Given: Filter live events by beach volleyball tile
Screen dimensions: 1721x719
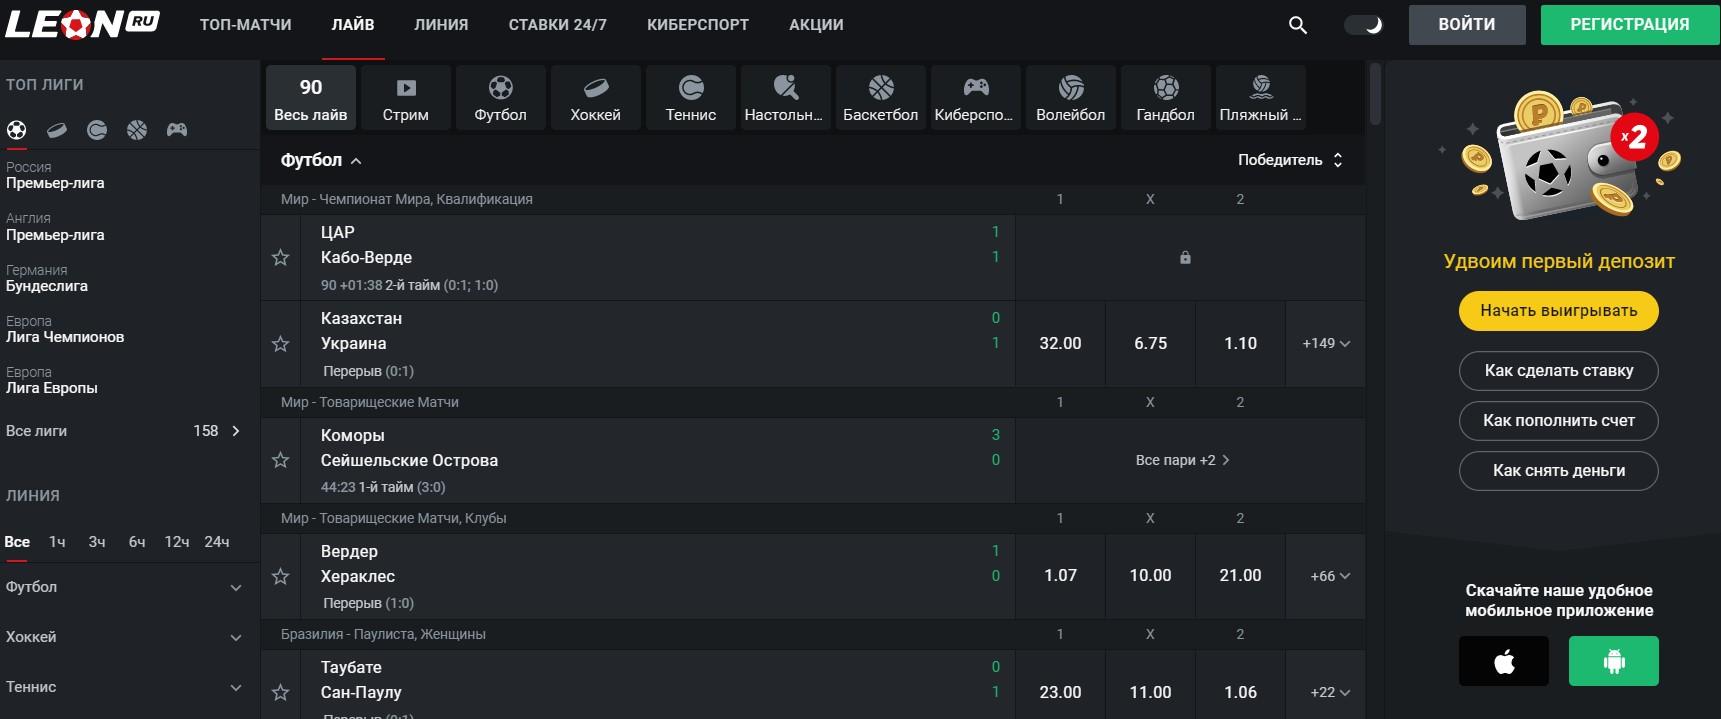Looking at the screenshot, I should [x=1261, y=98].
